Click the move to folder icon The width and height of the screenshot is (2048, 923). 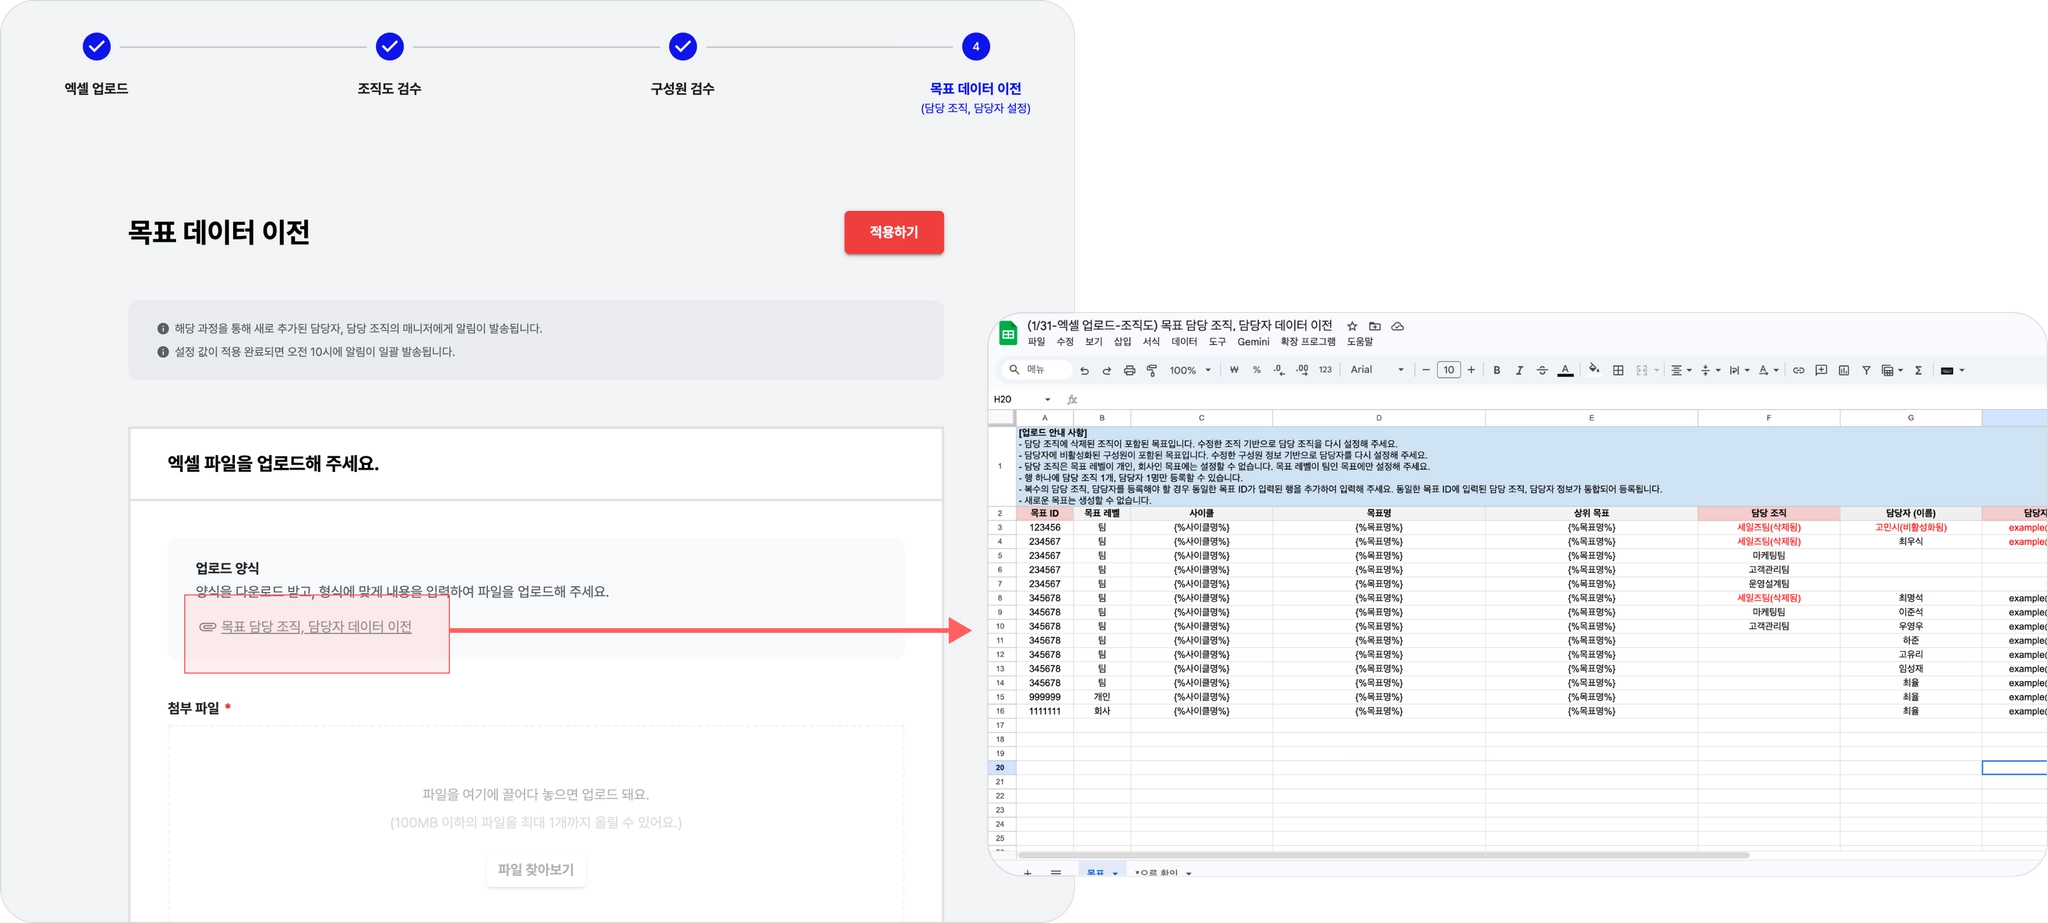[x=1375, y=326]
